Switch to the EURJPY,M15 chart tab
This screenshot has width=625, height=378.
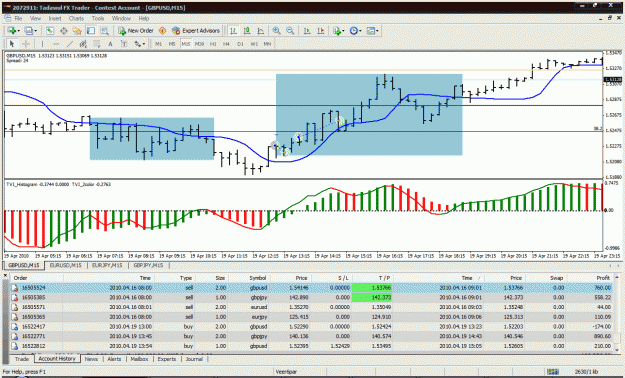click(107, 265)
